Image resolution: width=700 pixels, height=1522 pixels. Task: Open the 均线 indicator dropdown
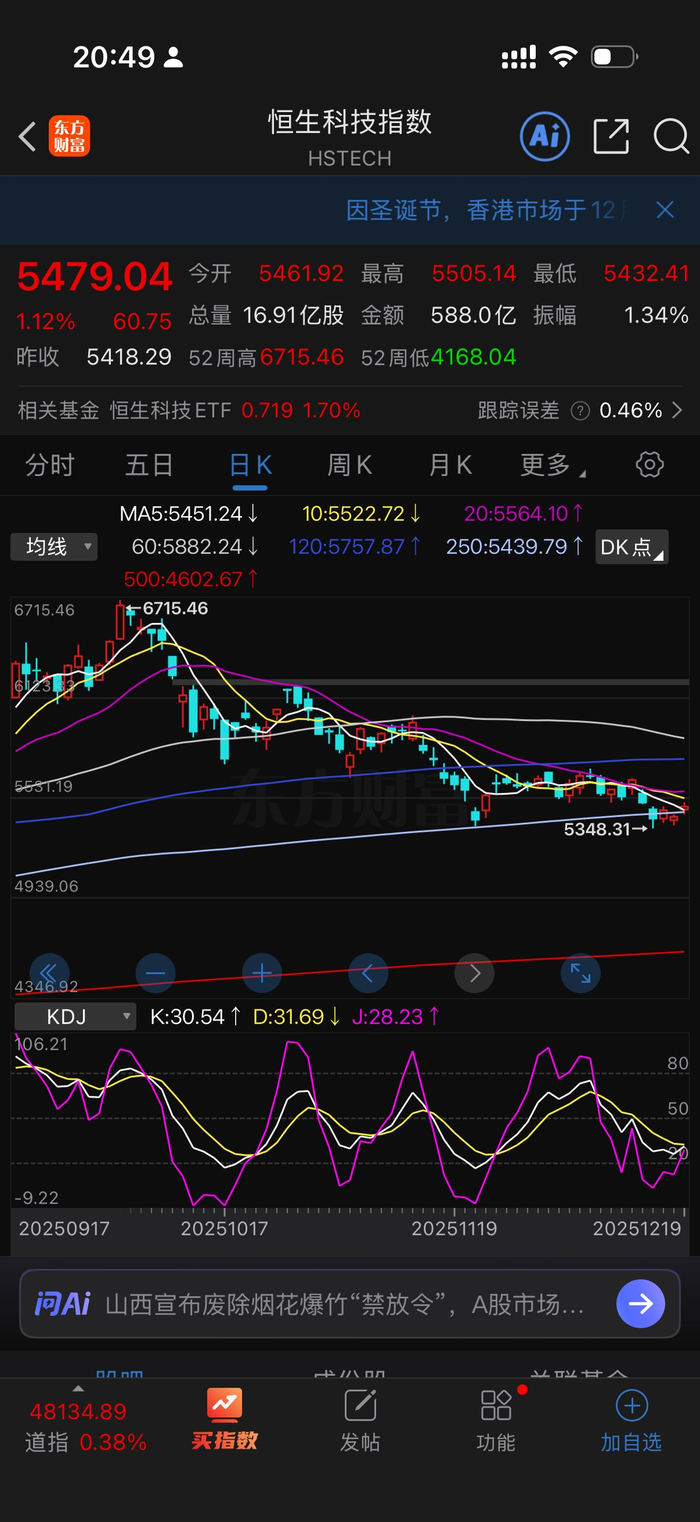pos(54,547)
